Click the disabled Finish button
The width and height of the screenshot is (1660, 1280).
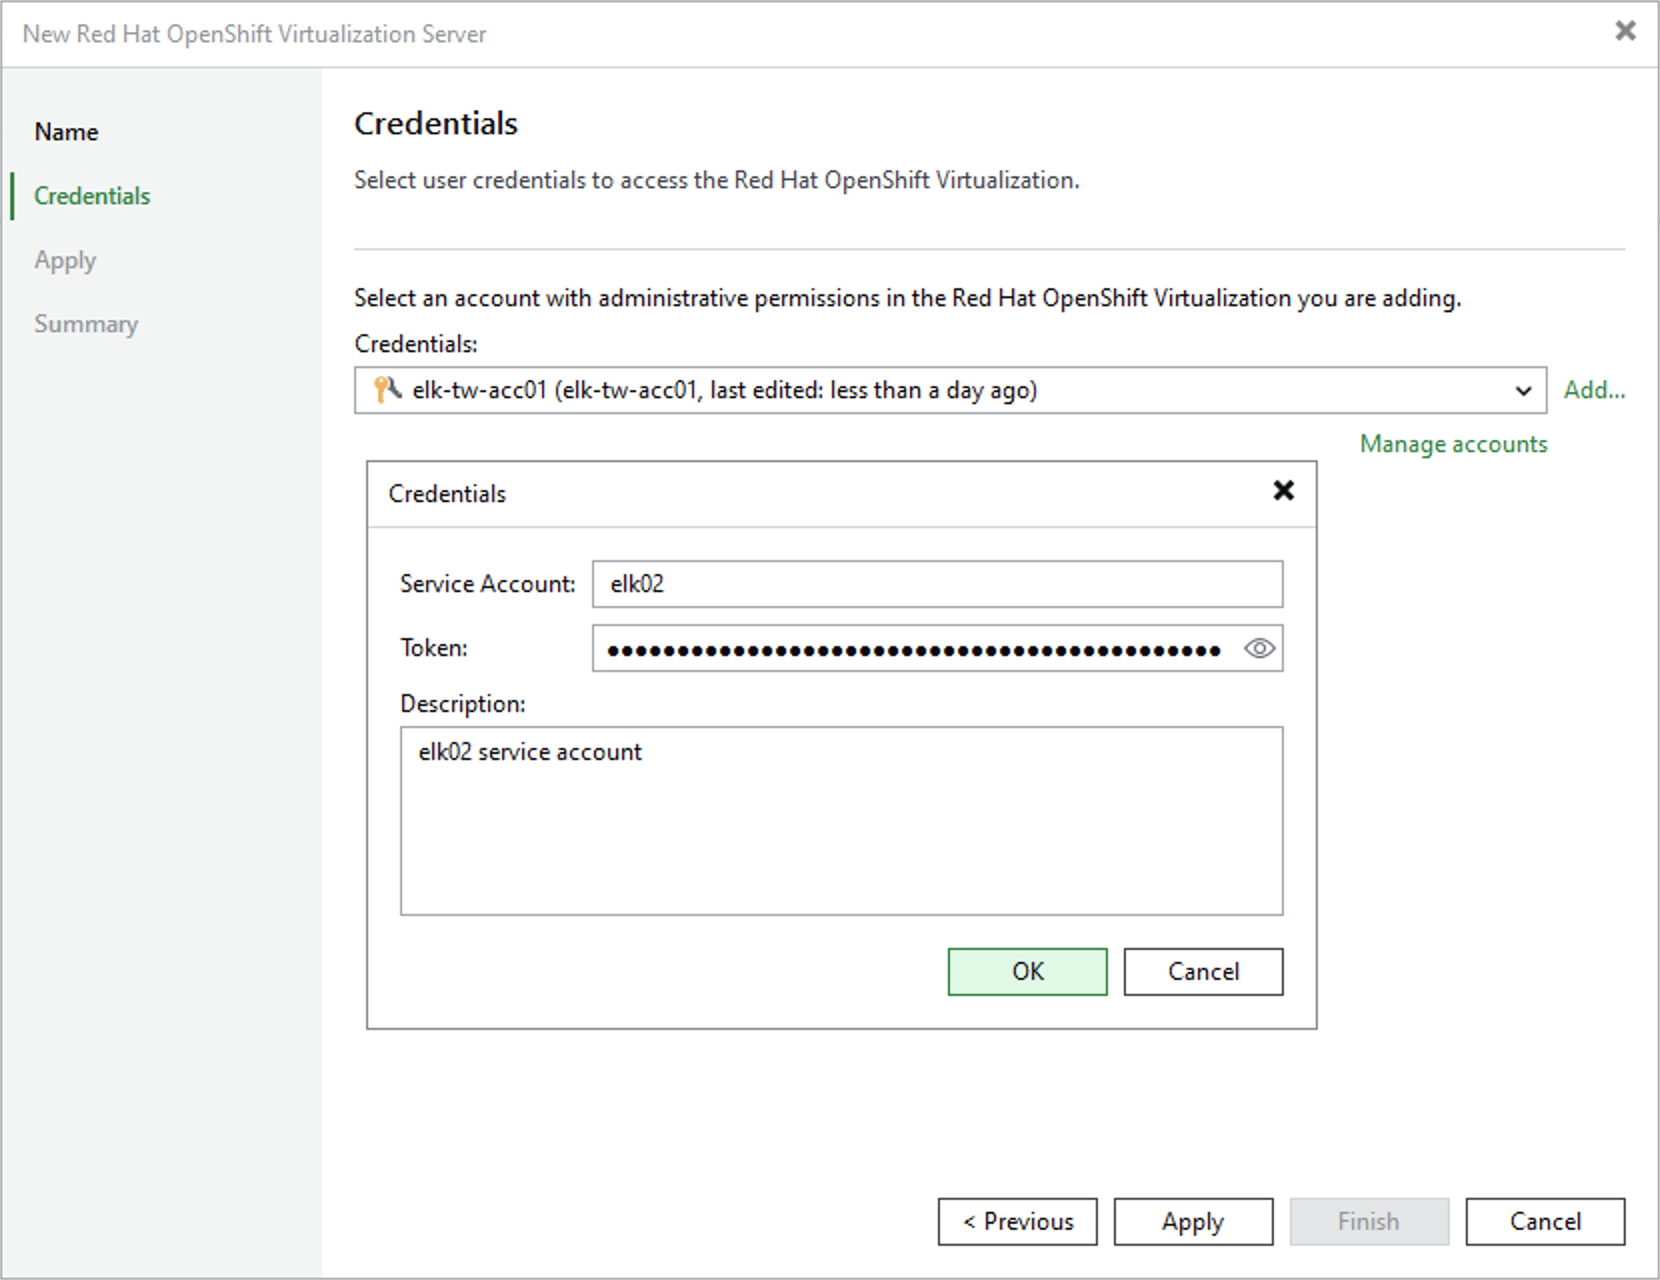point(1369,1222)
